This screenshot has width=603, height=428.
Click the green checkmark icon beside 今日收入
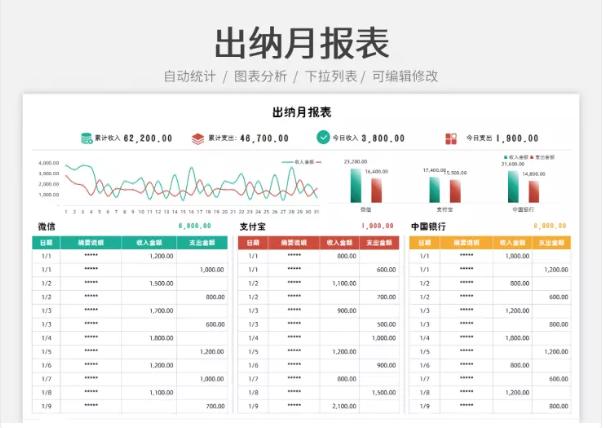click(323, 137)
